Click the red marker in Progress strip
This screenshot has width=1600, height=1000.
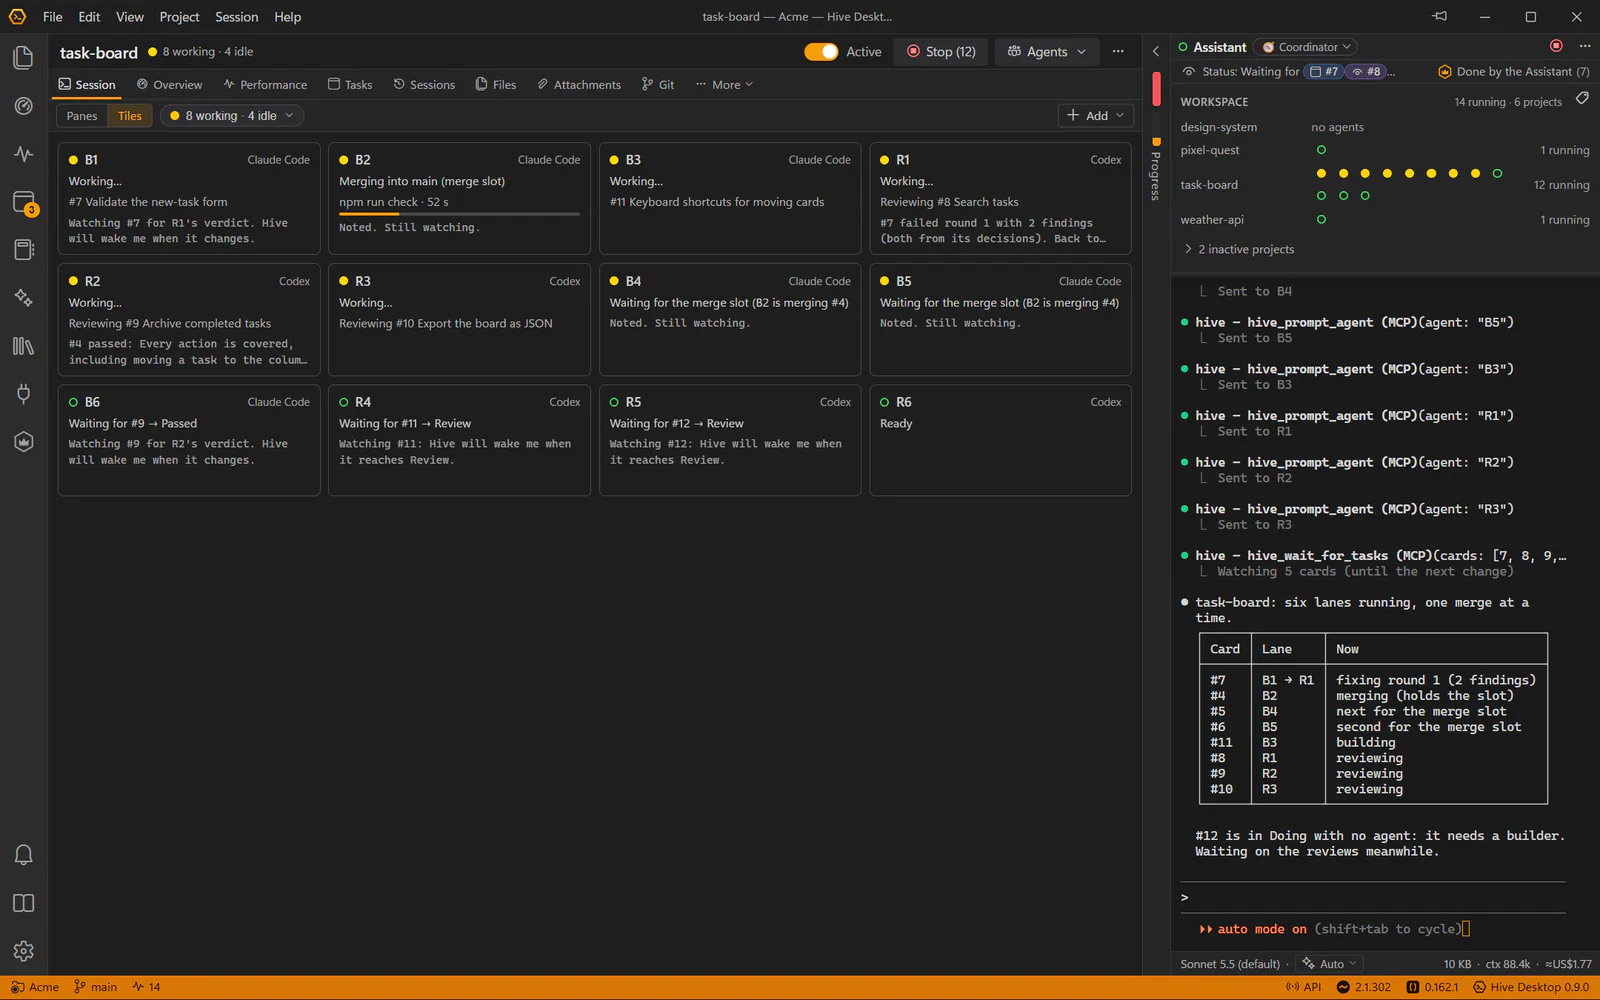[x=1156, y=89]
